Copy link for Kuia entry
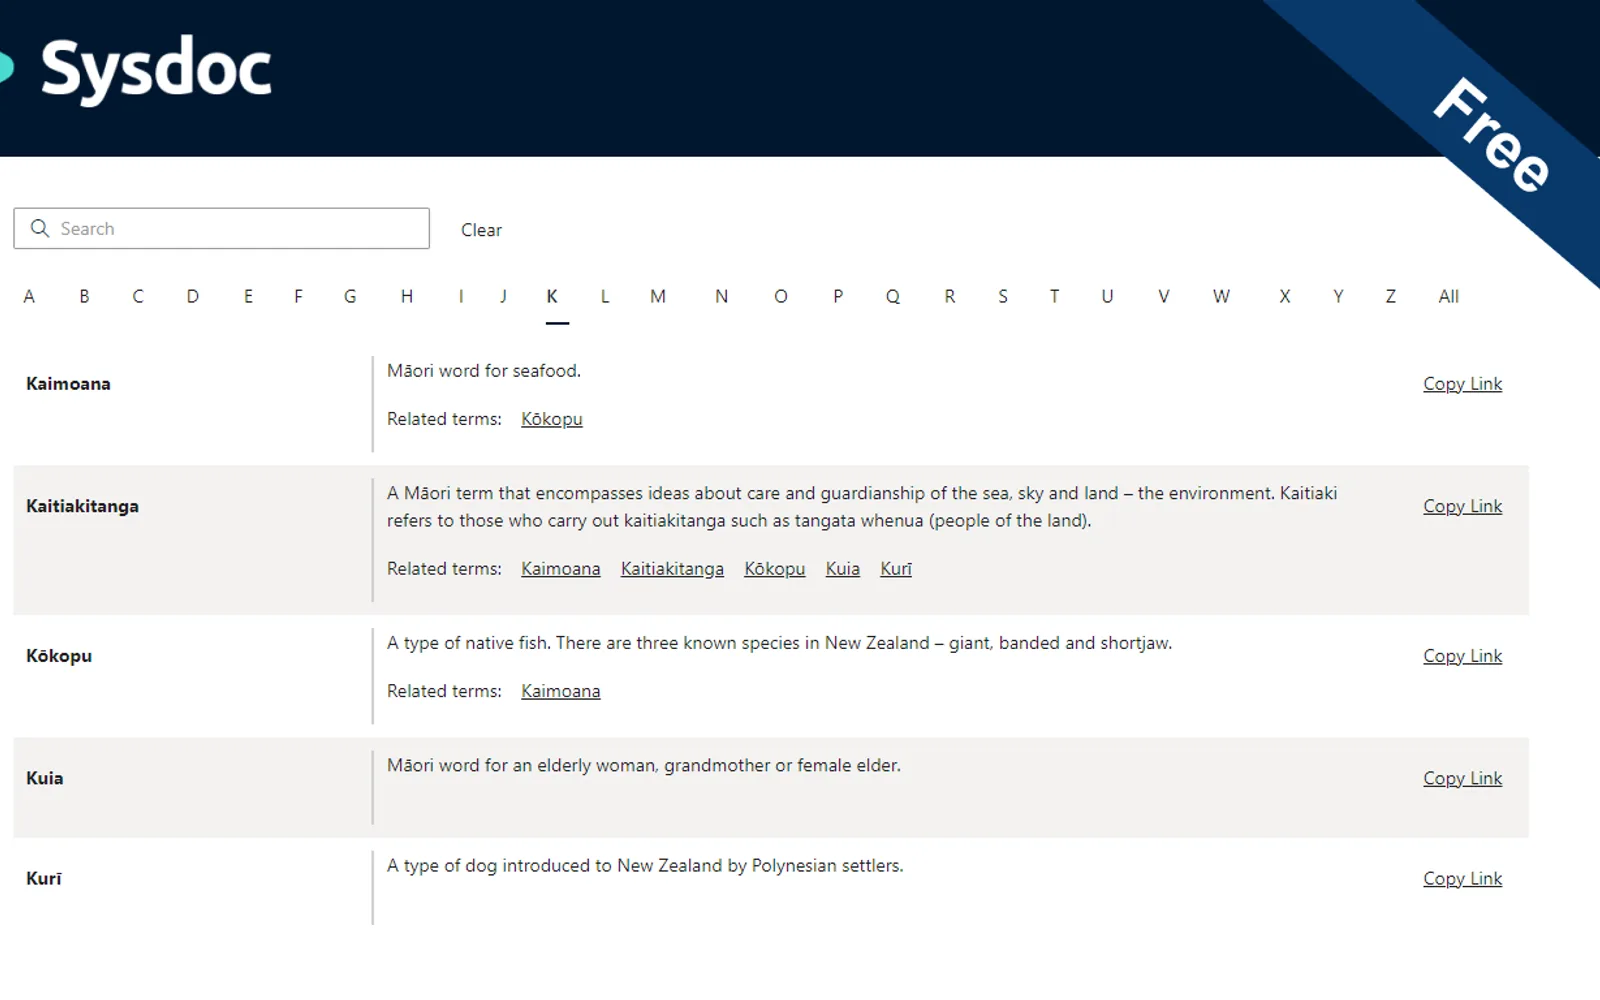 tap(1462, 778)
